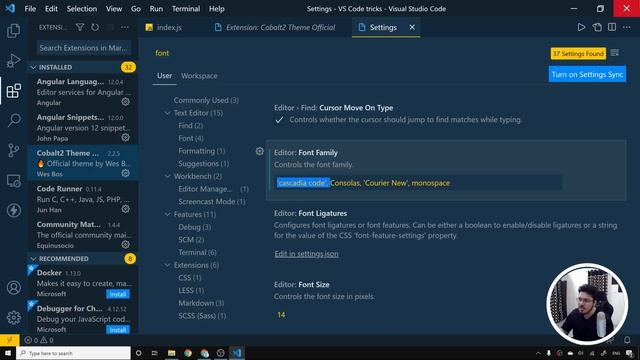Viewport: 640px width, 360px height.
Task: Open editor more actions ellipsis
Action: [627, 27]
